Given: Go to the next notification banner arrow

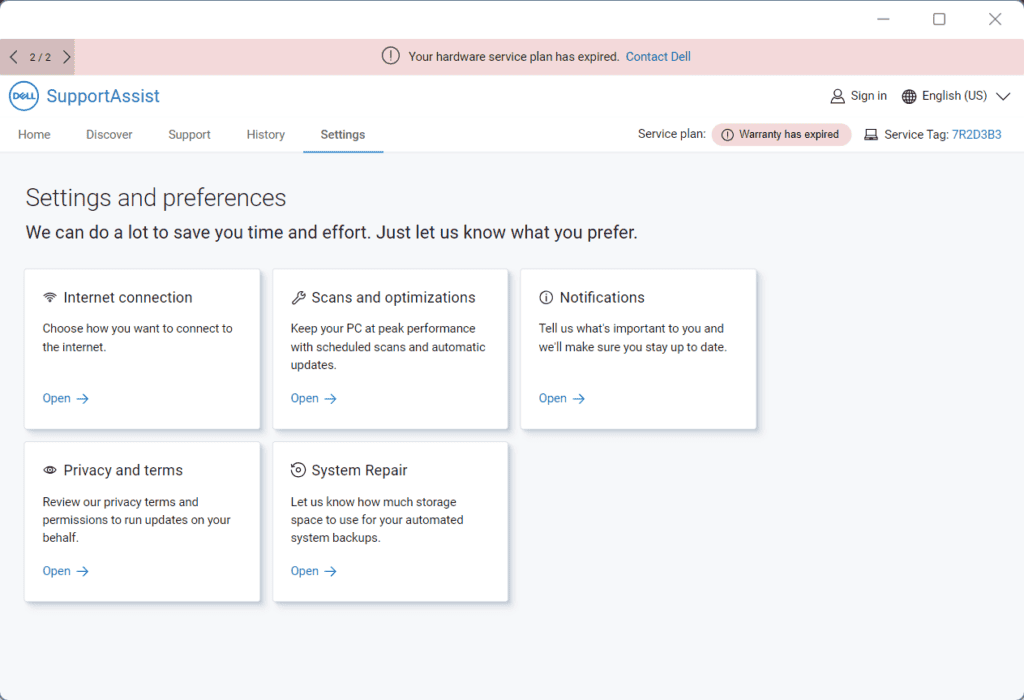Looking at the screenshot, I should [x=67, y=57].
